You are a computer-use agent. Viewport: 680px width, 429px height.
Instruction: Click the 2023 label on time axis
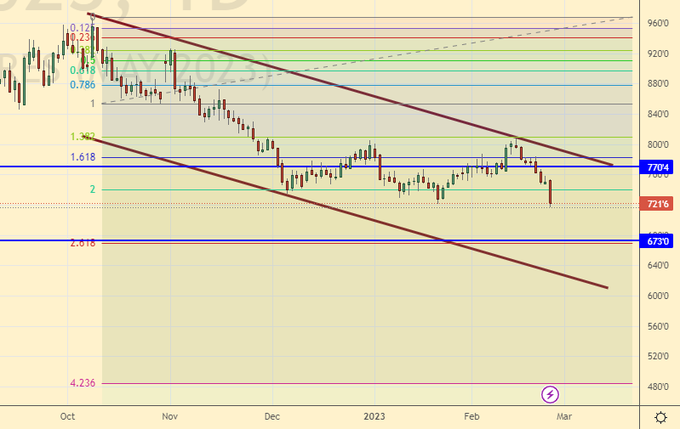(x=374, y=415)
